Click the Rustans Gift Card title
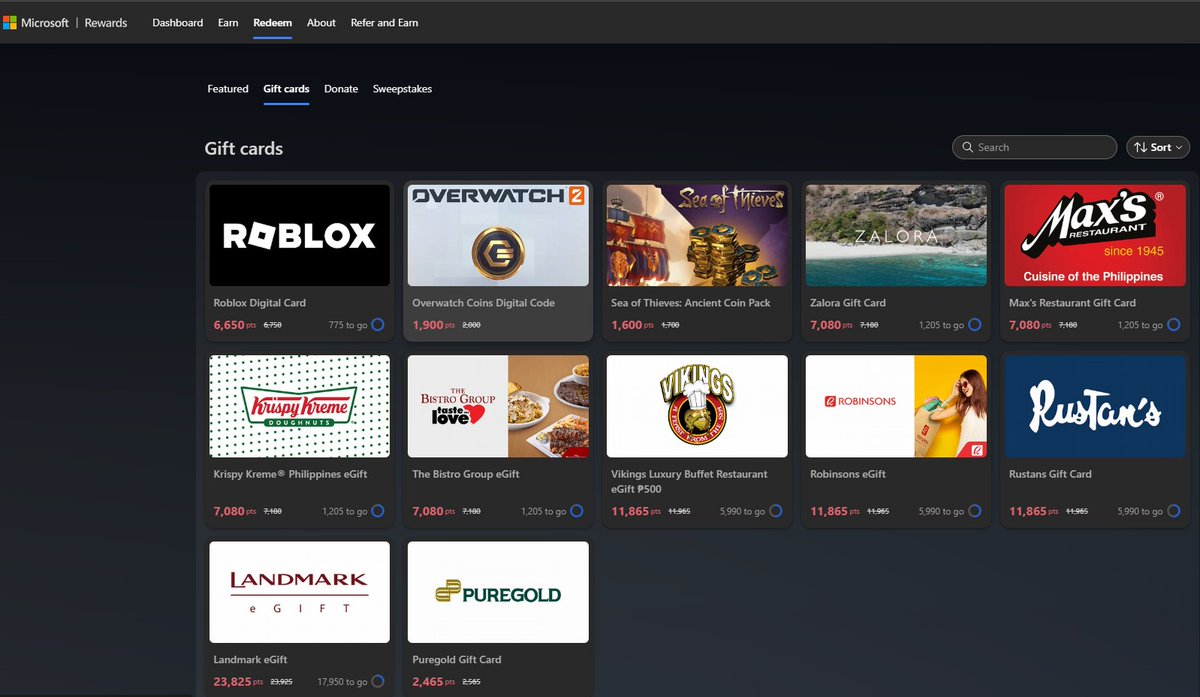Image resolution: width=1200 pixels, height=697 pixels. 1050,474
